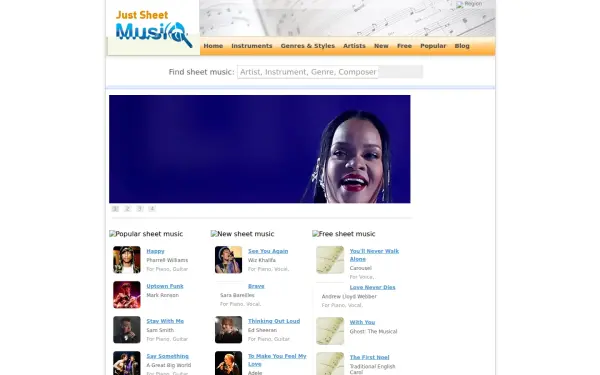Open the Uptown Funk link
Image resolution: width=600 pixels, height=375 pixels.
coord(165,286)
